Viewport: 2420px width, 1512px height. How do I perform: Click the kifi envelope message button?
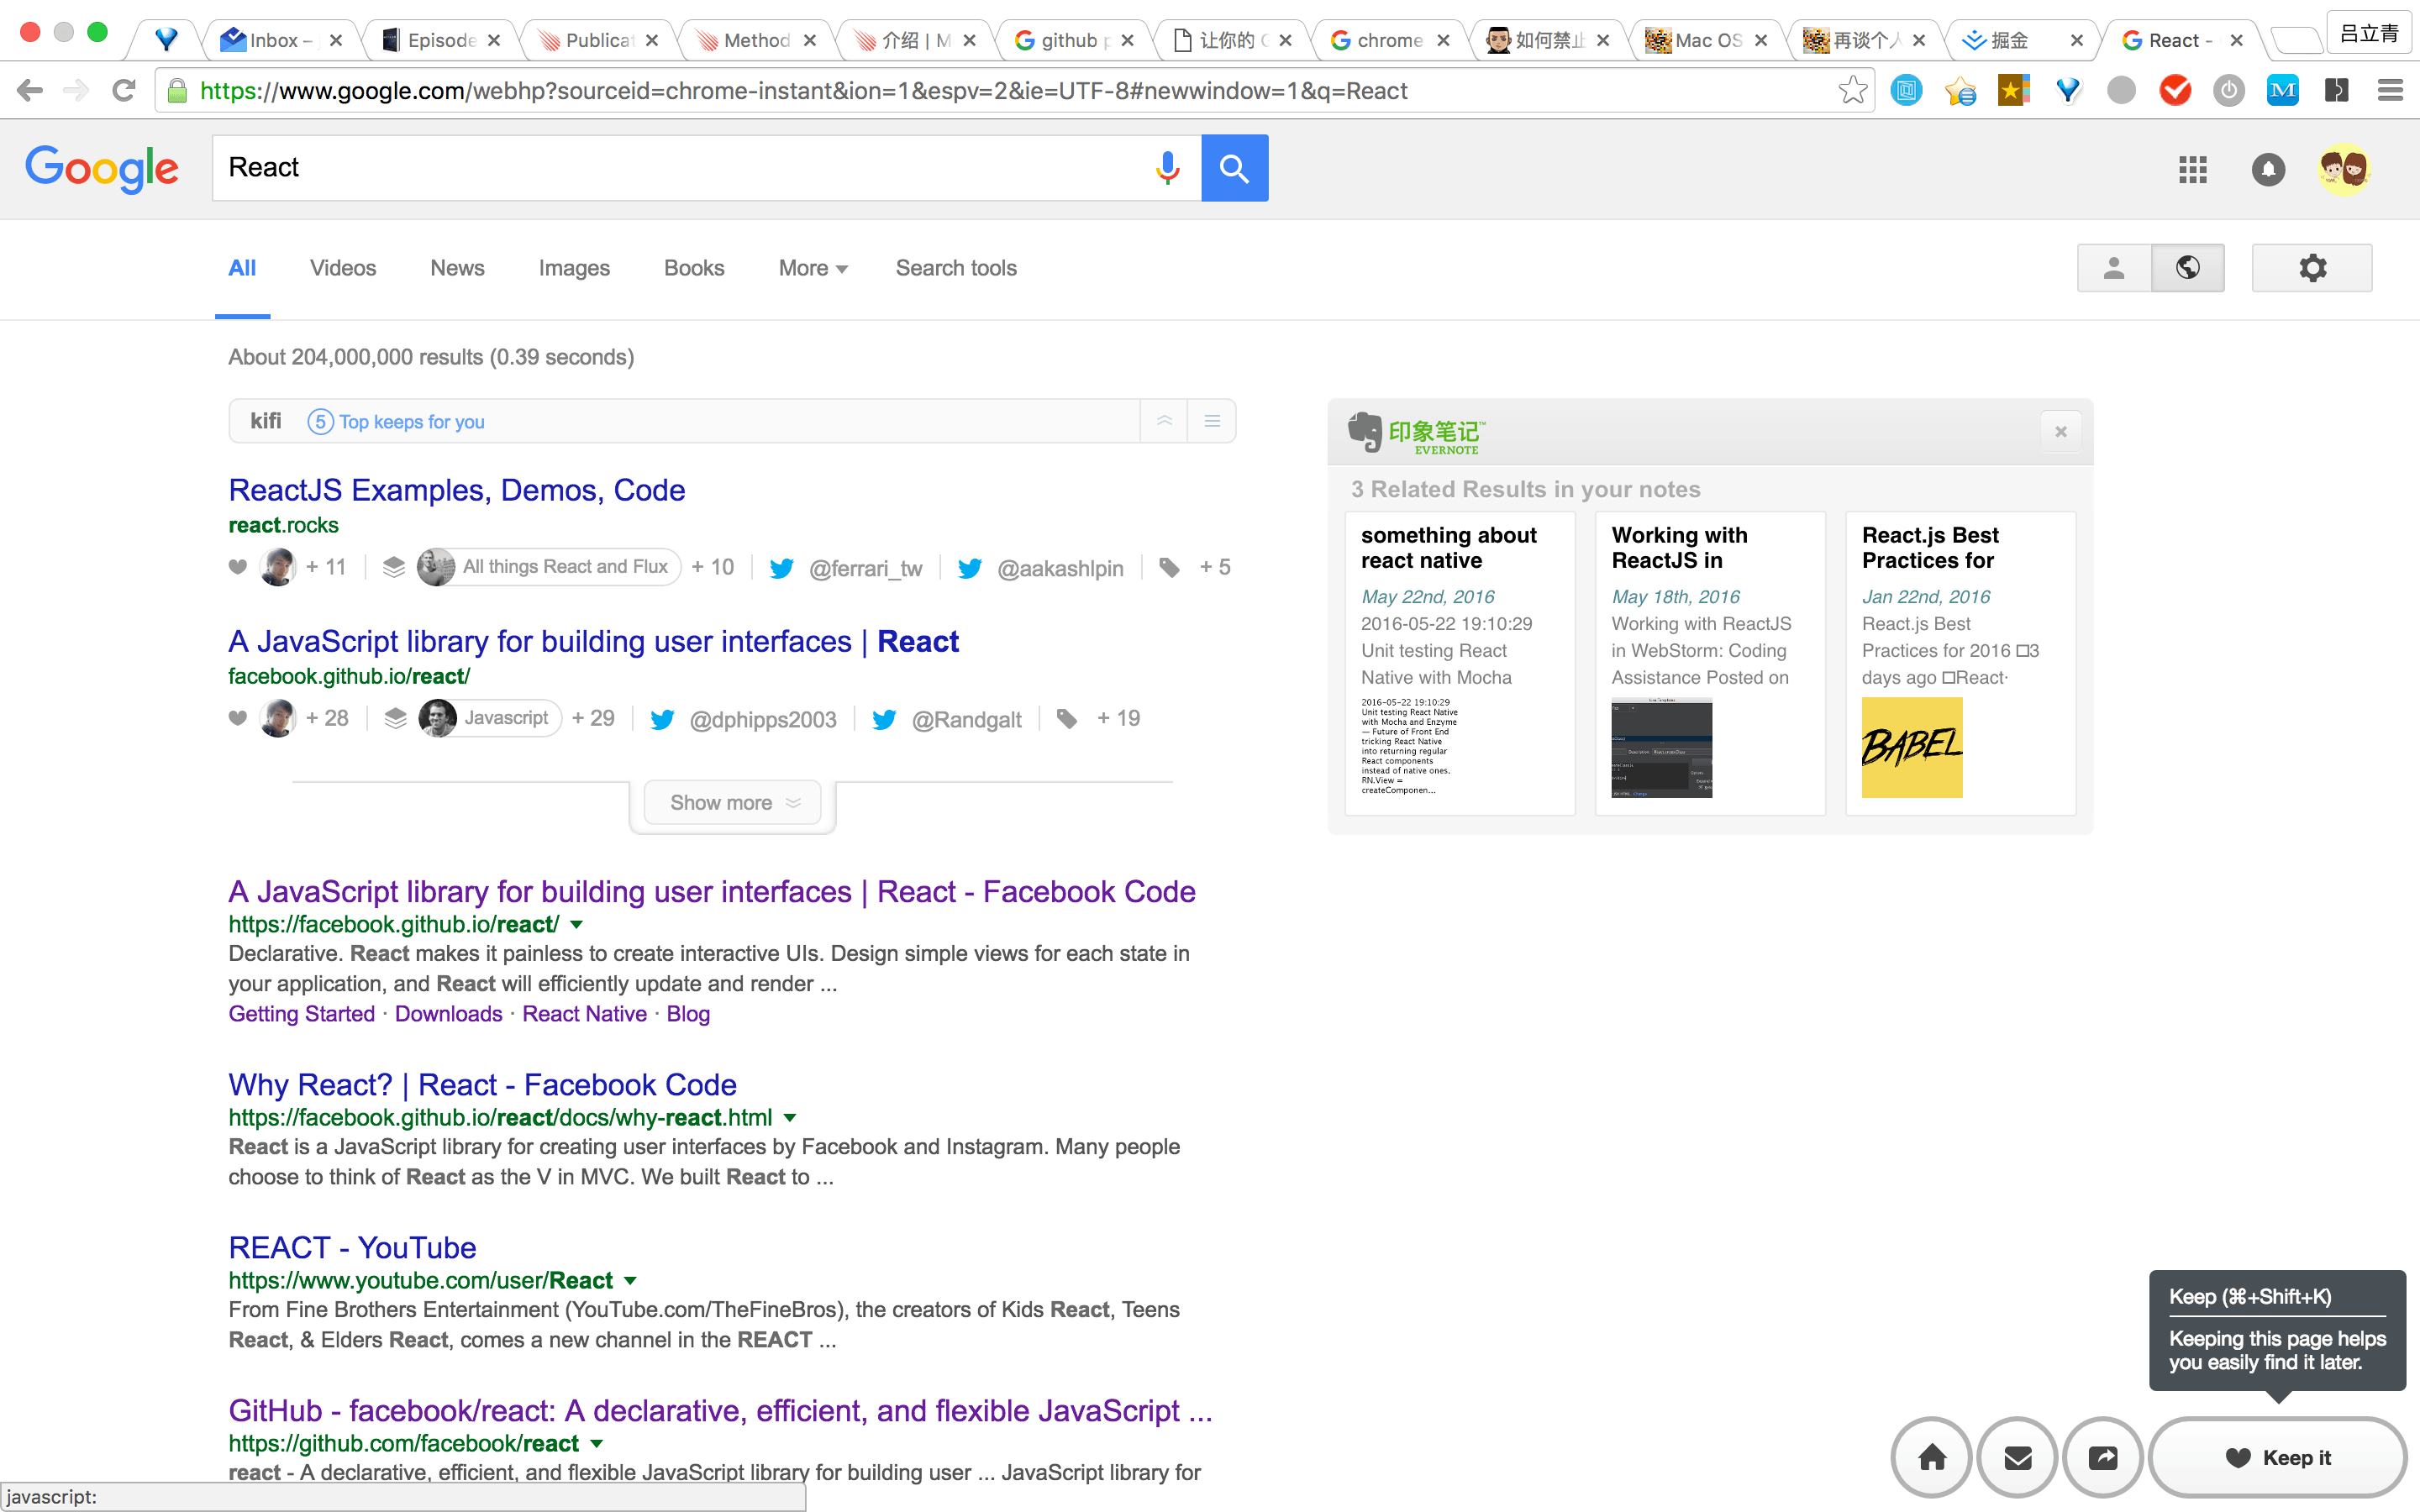(2017, 1457)
